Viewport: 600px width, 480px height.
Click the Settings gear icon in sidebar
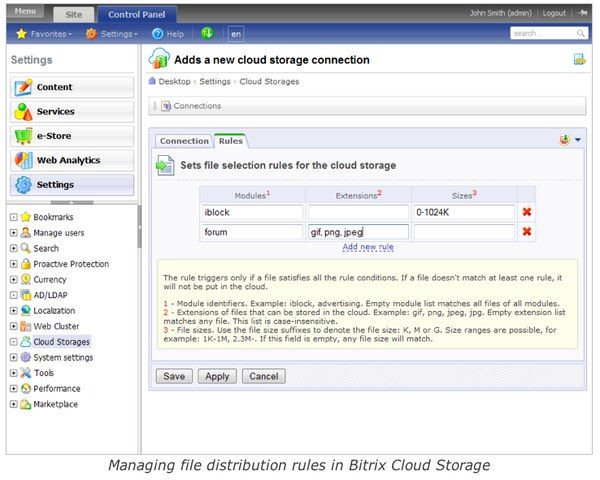pyautogui.click(x=23, y=184)
